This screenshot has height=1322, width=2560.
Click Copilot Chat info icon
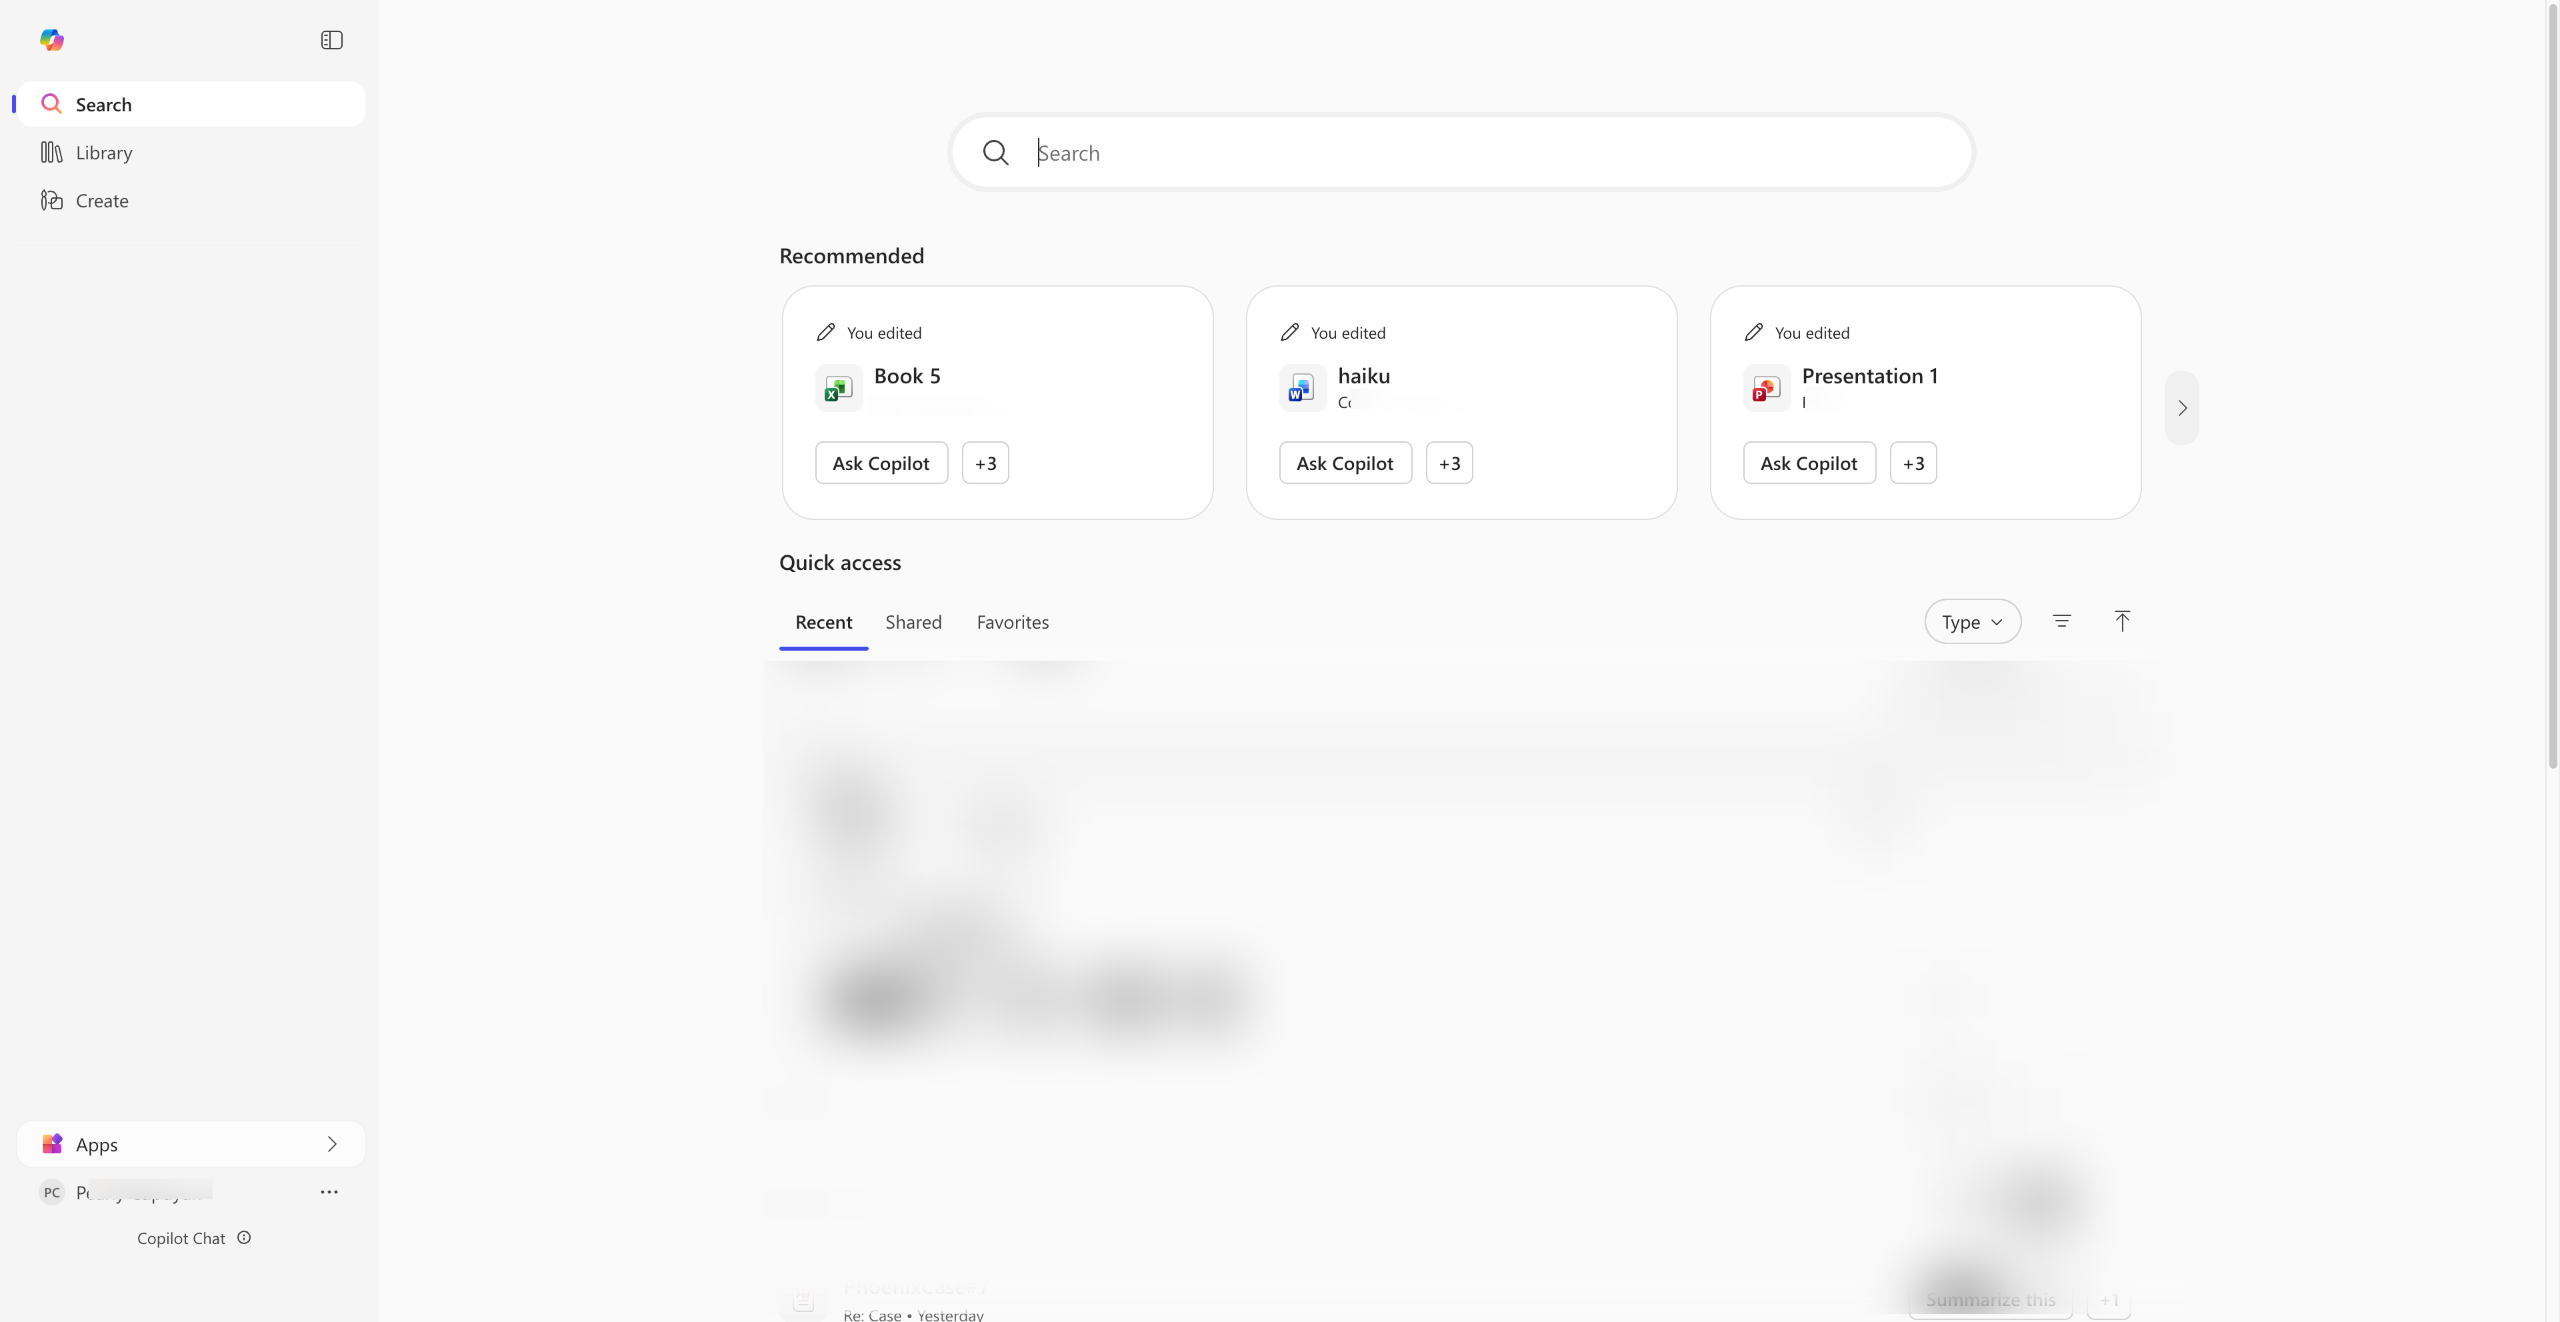tap(244, 1238)
